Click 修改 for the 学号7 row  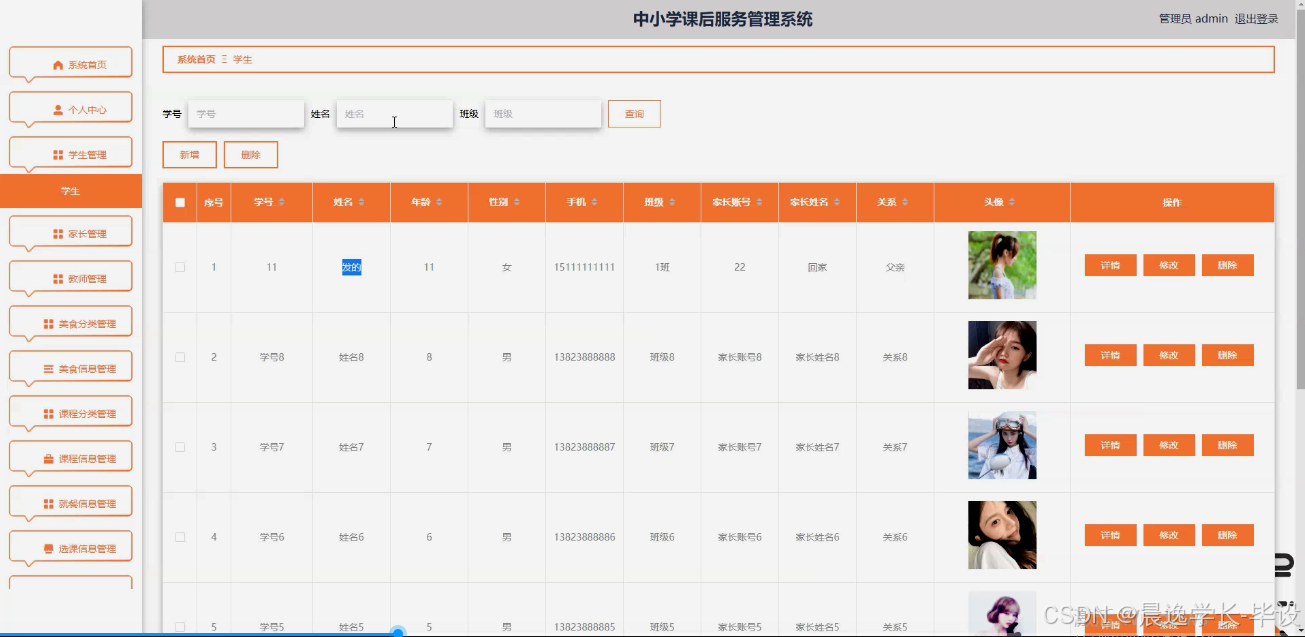(x=1169, y=445)
